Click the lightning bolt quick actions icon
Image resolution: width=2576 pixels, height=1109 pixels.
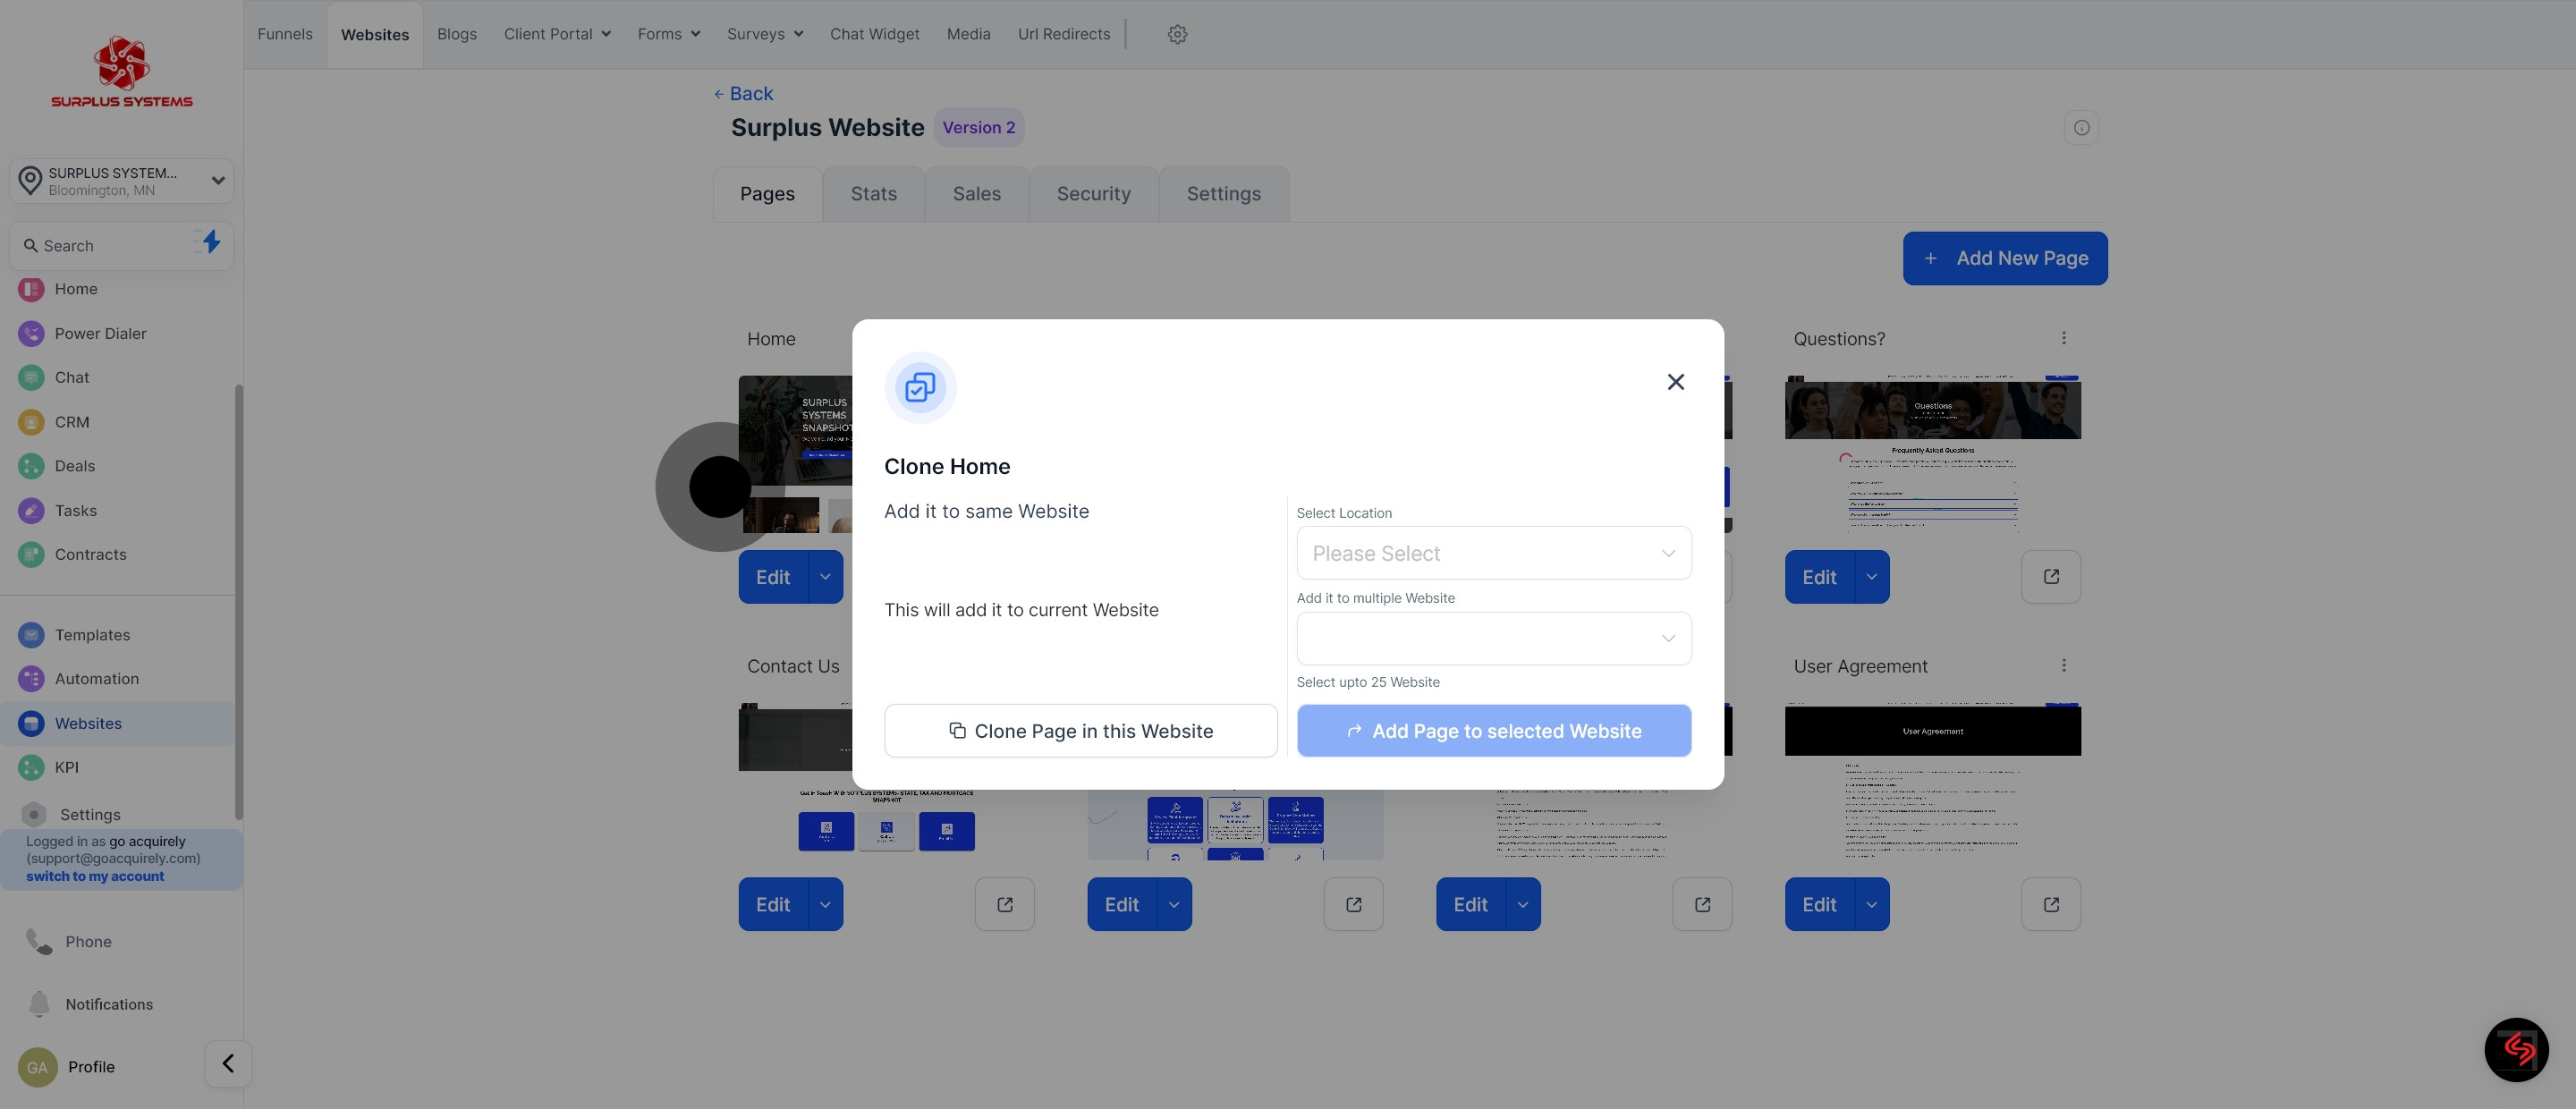211,242
